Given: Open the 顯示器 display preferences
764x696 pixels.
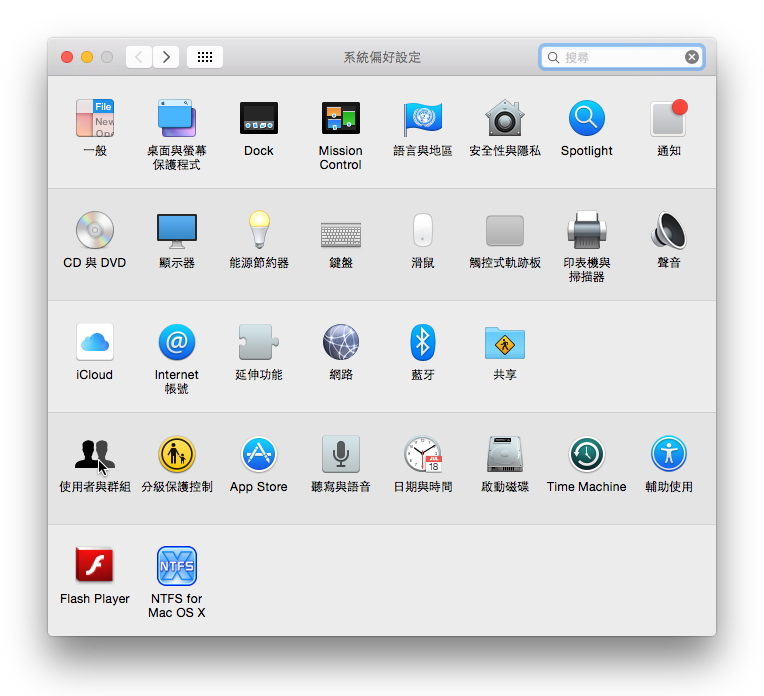Looking at the screenshot, I should click(176, 231).
